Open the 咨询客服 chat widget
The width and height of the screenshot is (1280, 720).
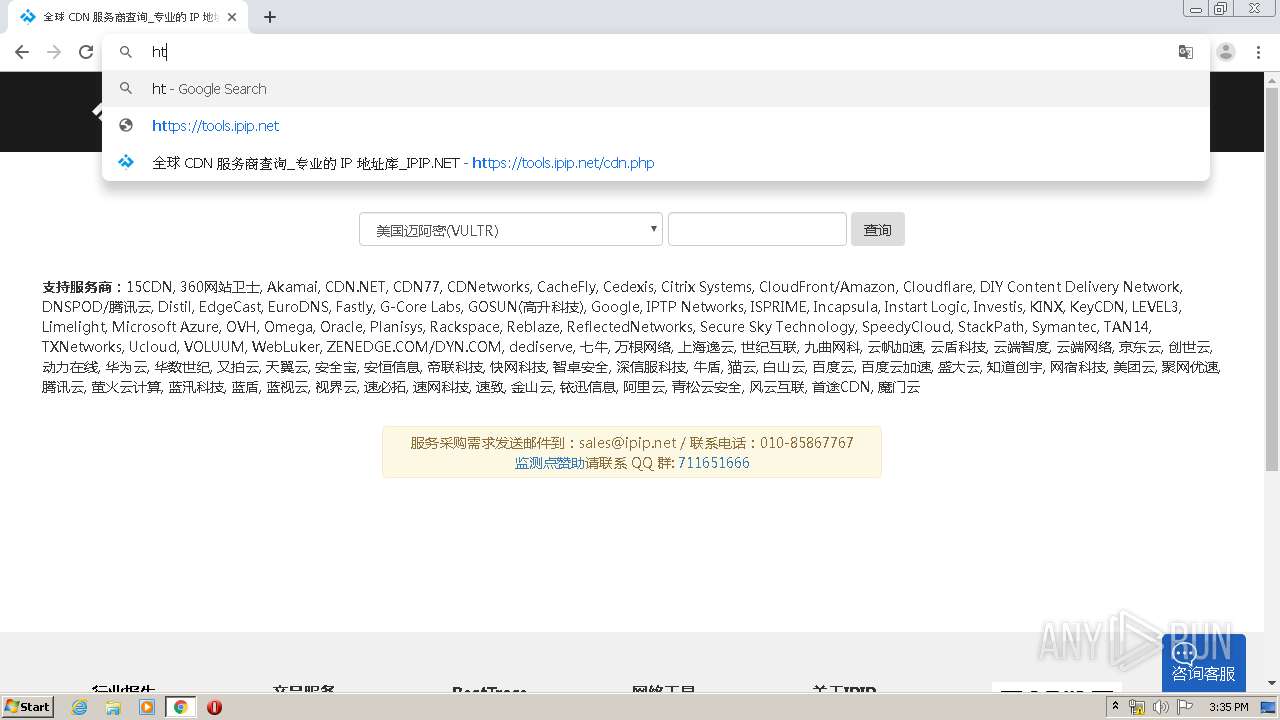tap(1204, 662)
